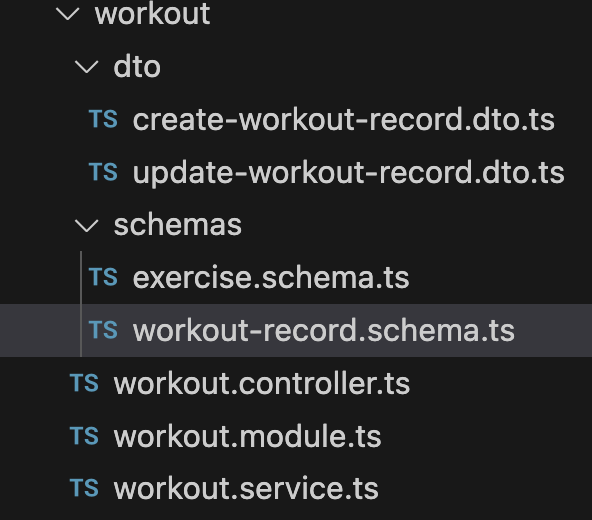592x520 pixels.
Task: Click TS icon of create-workout-record.dto.ts
Action: (x=103, y=119)
